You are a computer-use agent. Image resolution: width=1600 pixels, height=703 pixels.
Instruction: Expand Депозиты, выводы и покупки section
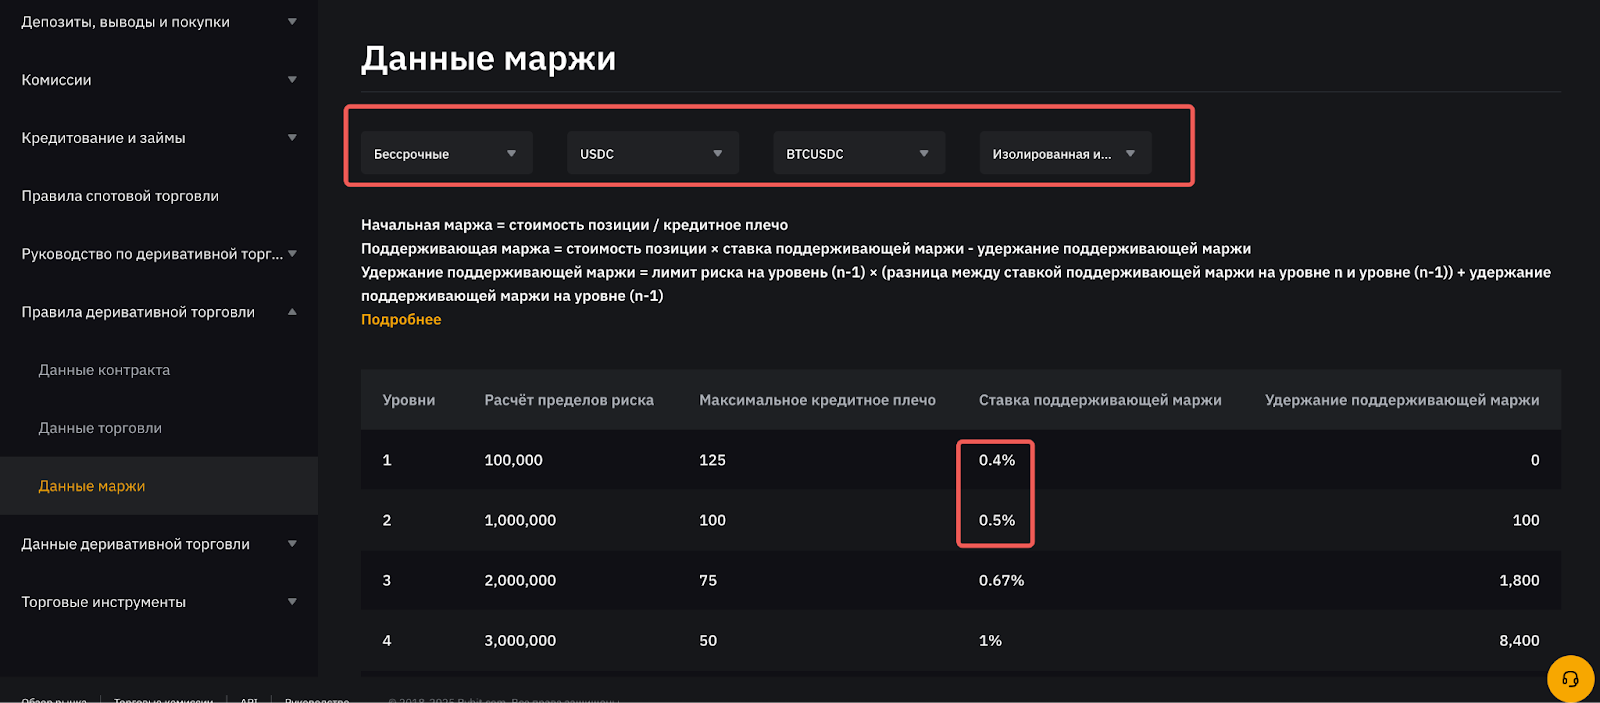pos(158,22)
